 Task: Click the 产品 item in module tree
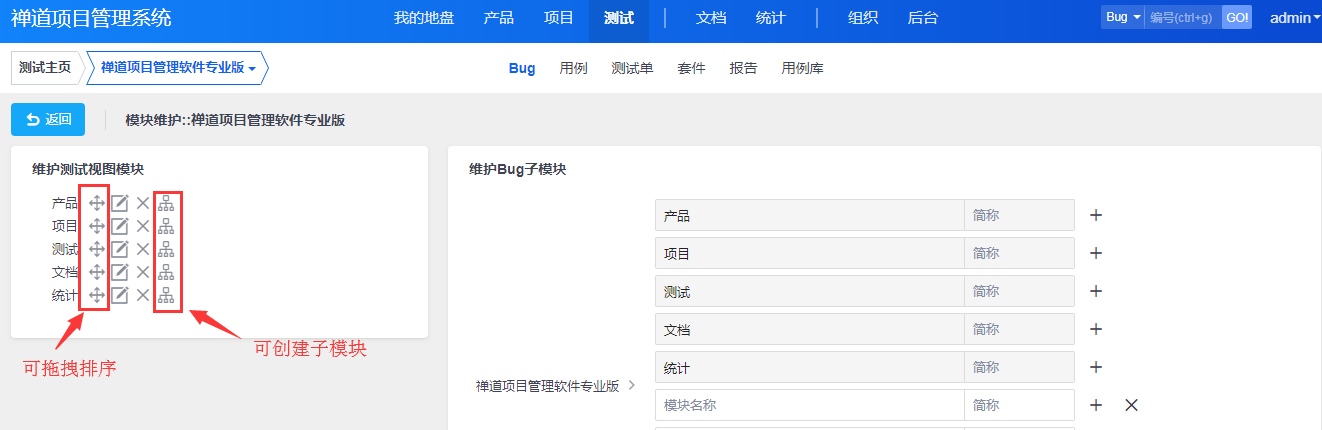point(64,203)
